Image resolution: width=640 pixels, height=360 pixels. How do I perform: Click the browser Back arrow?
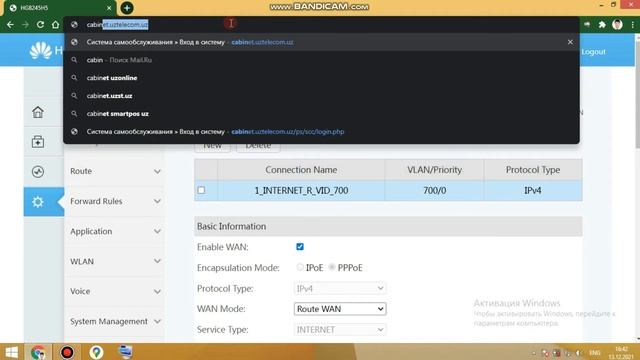pyautogui.click(x=10, y=24)
